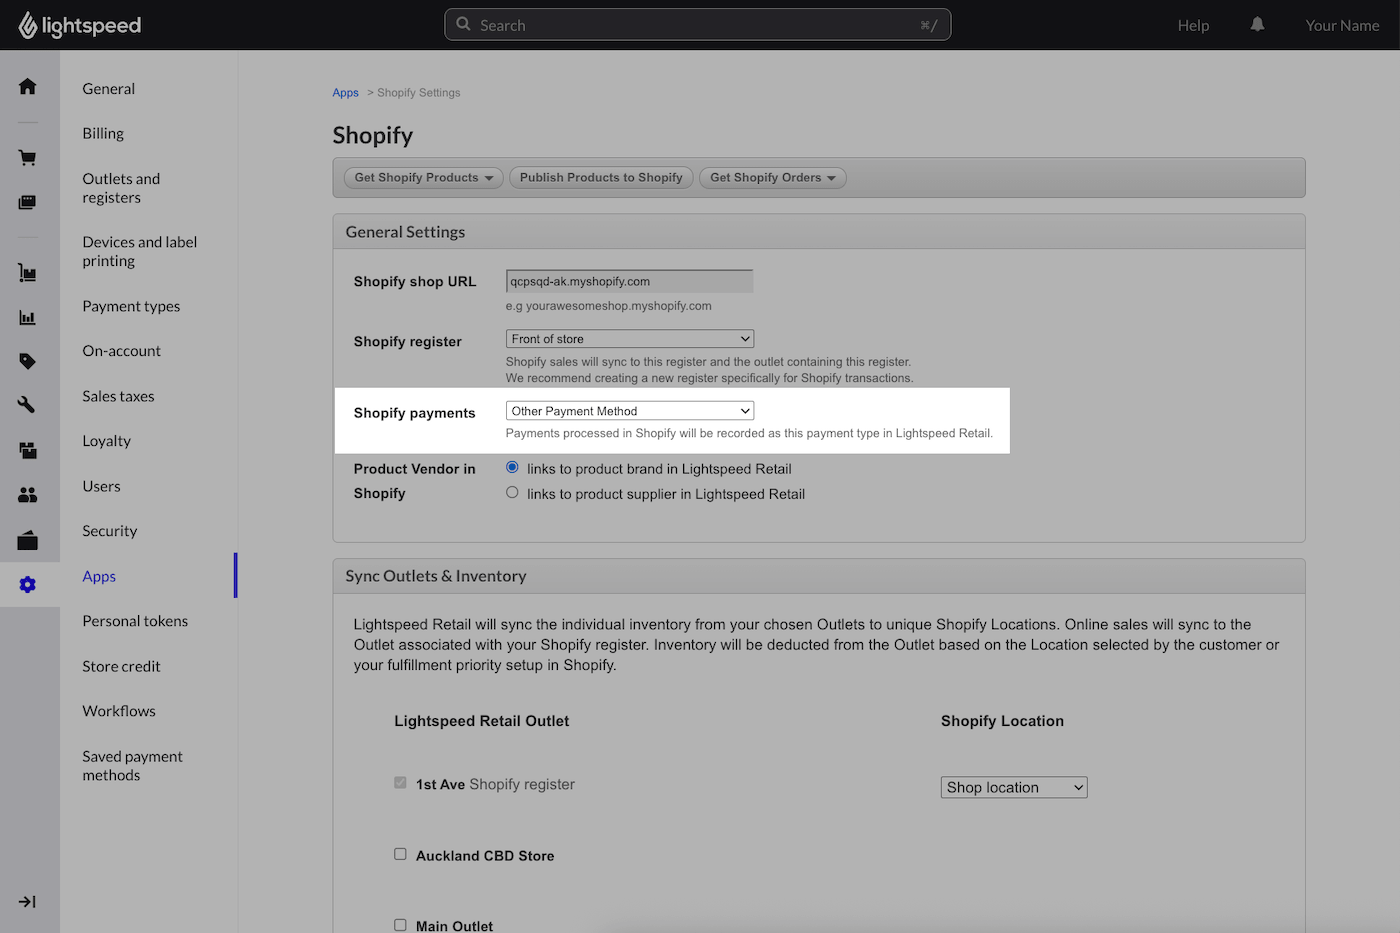This screenshot has width=1400, height=933.
Task: Open Shopify register dropdown
Action: (x=630, y=339)
